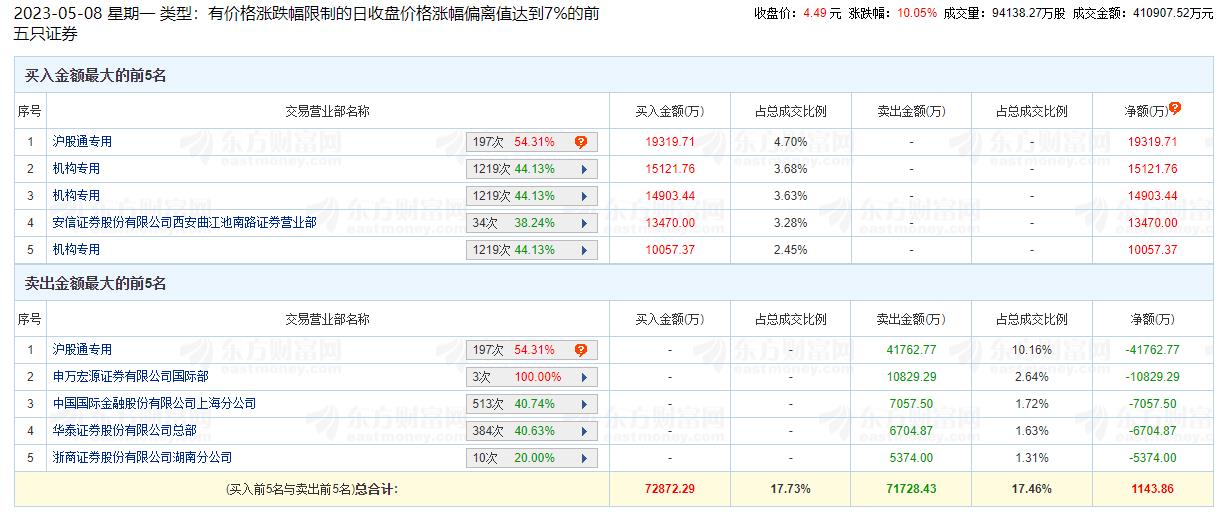Click 买入金额(万) column header in the buy table
The height and width of the screenshot is (517, 1224).
670,111
